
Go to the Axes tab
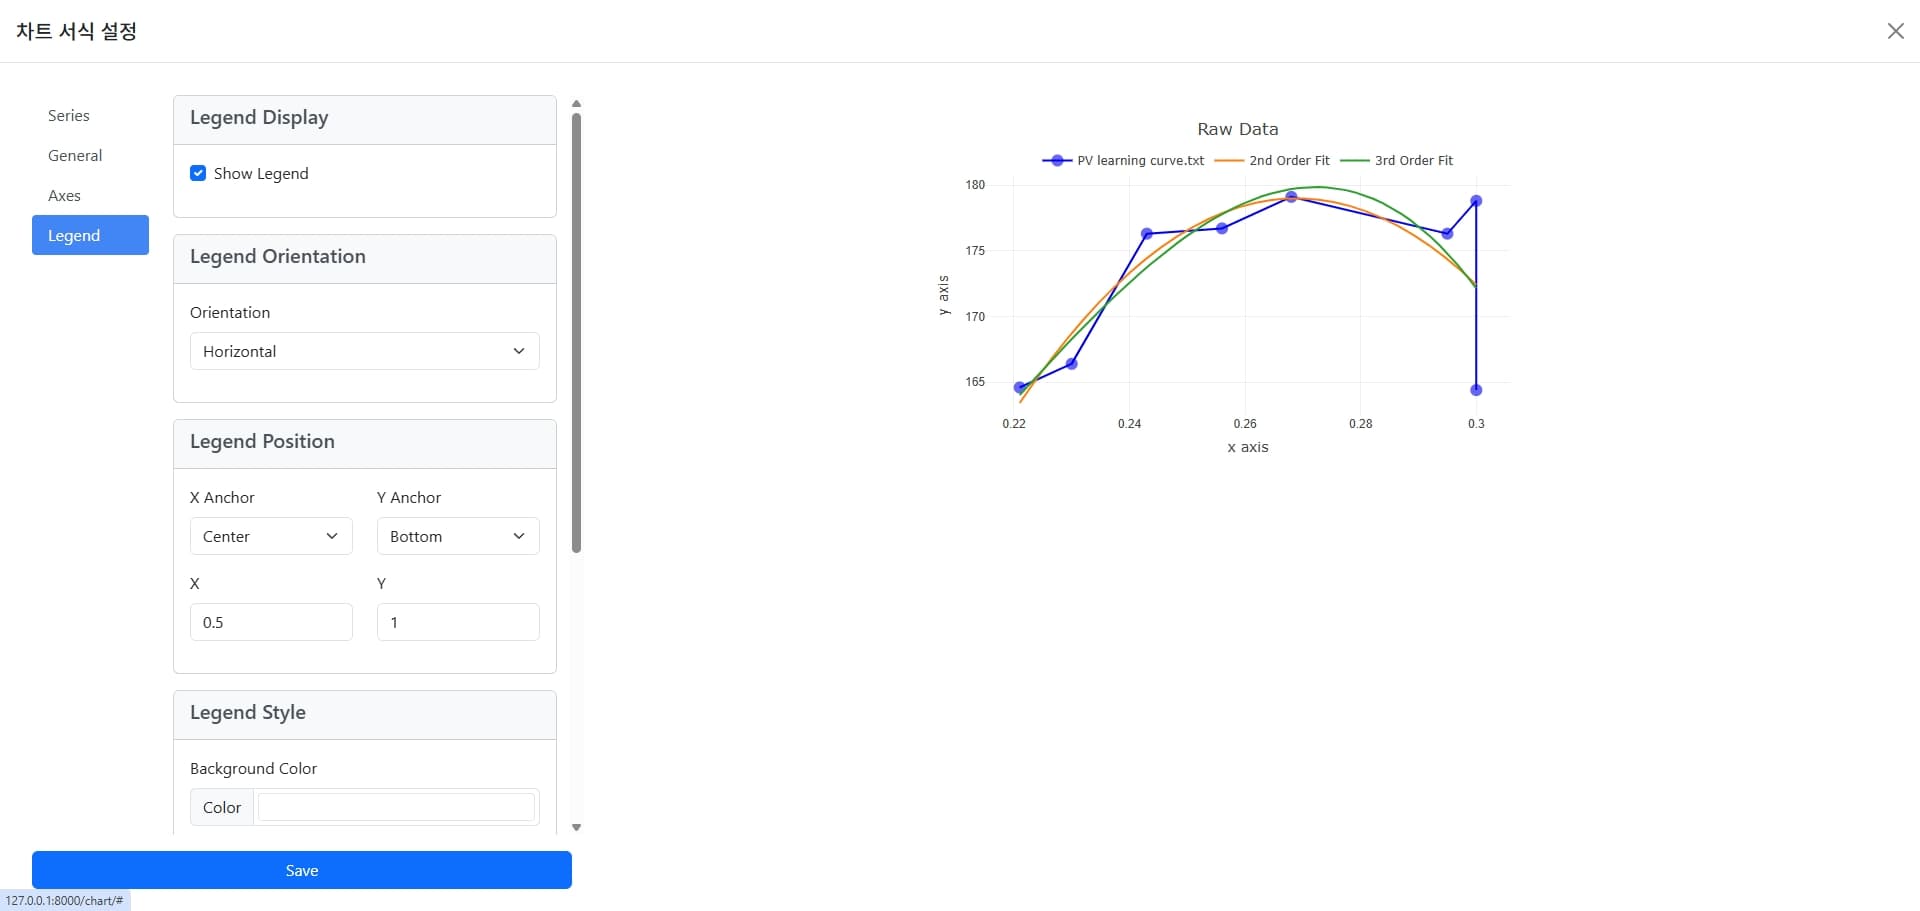pos(65,196)
